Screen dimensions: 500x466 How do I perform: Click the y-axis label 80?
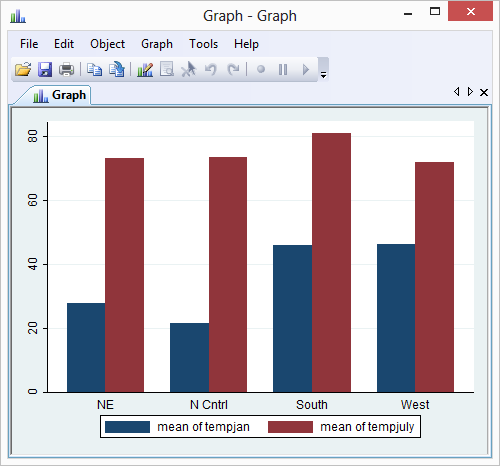coord(33,136)
